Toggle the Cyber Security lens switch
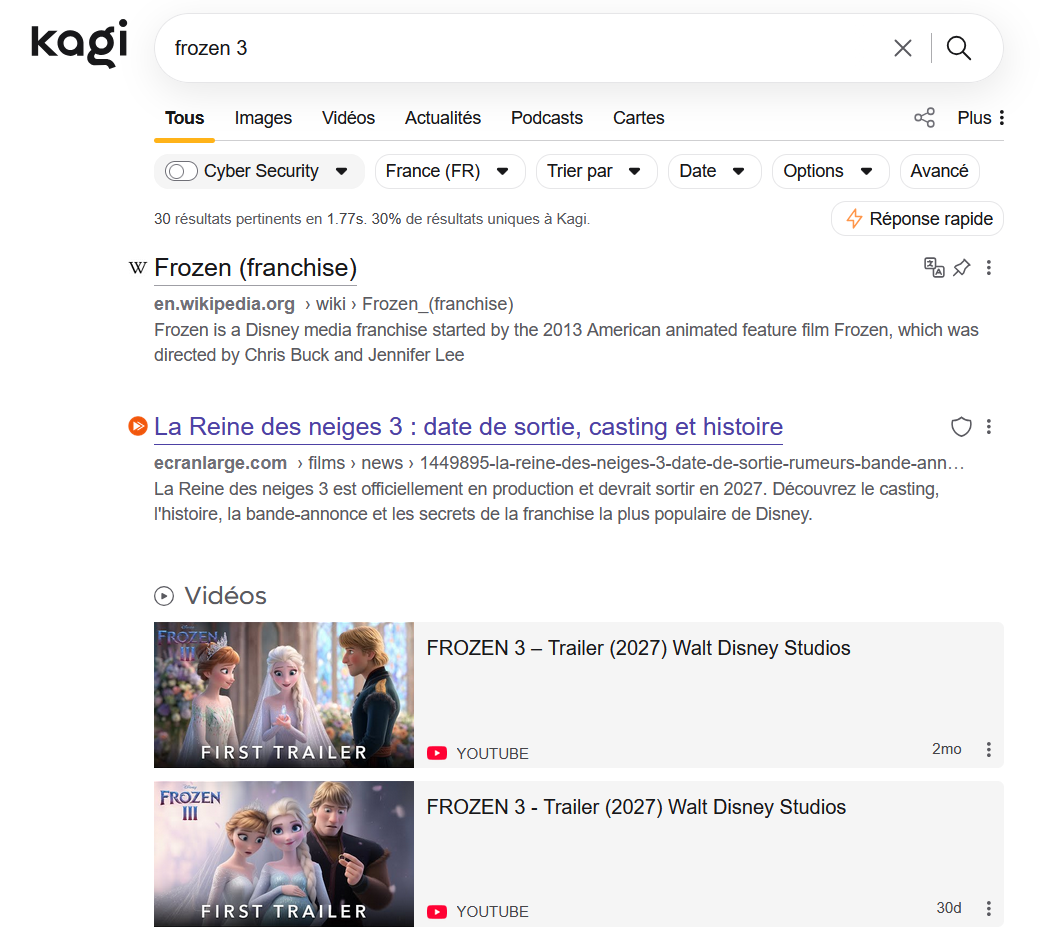 181,171
